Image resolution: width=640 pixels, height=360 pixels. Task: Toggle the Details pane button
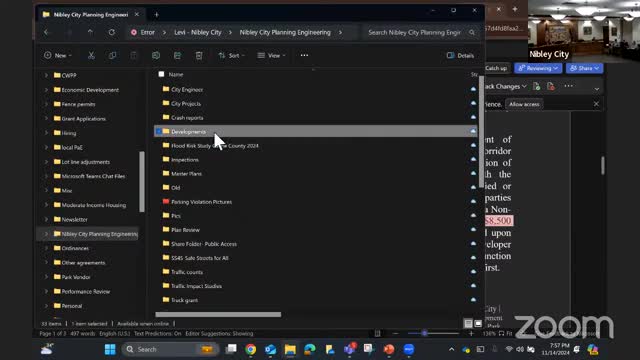(x=460, y=56)
